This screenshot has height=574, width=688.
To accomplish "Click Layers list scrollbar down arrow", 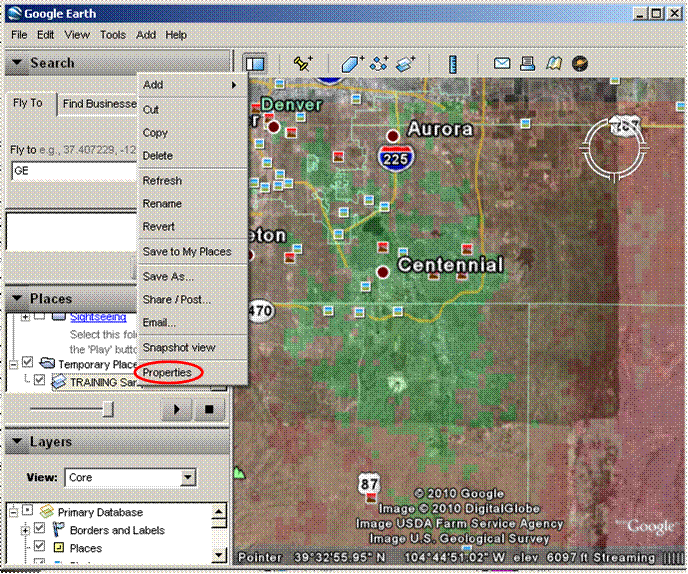I will (219, 556).
